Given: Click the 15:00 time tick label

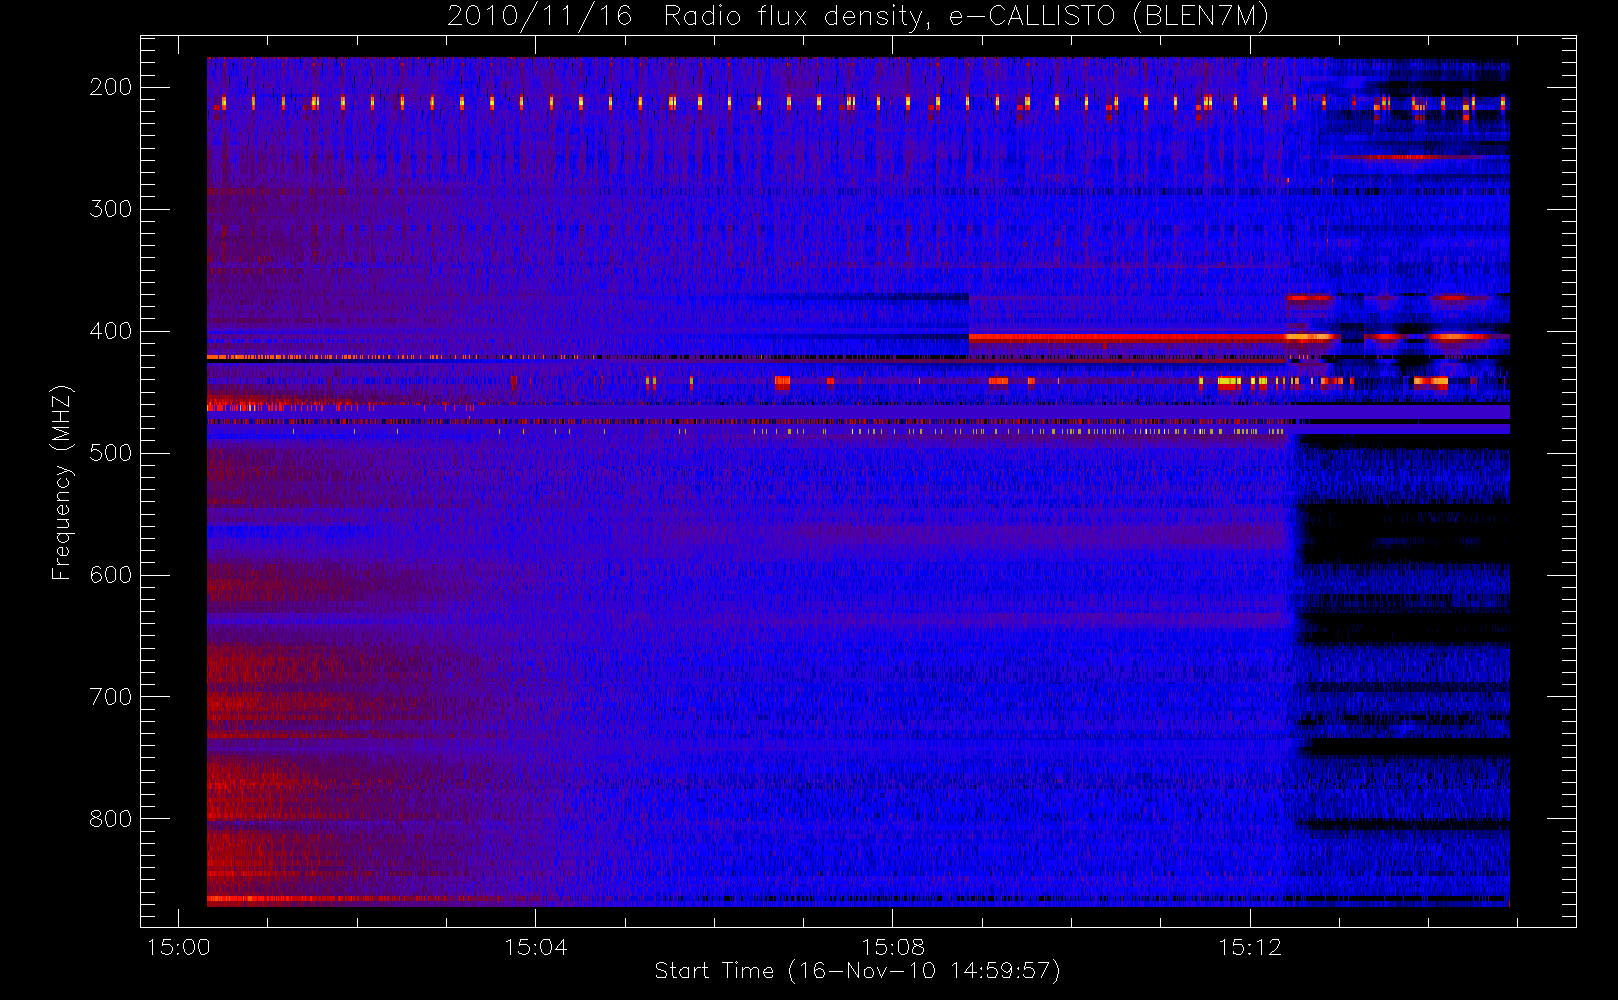Looking at the screenshot, I should point(179,947).
